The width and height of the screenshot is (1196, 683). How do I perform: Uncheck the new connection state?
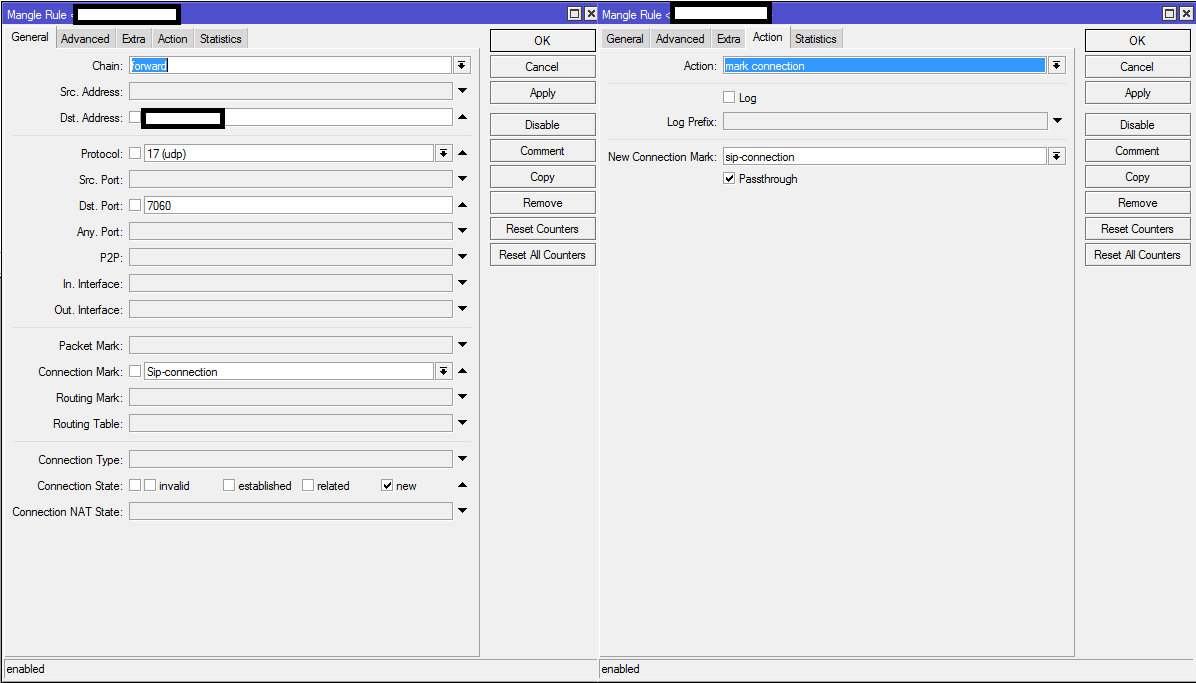click(387, 485)
